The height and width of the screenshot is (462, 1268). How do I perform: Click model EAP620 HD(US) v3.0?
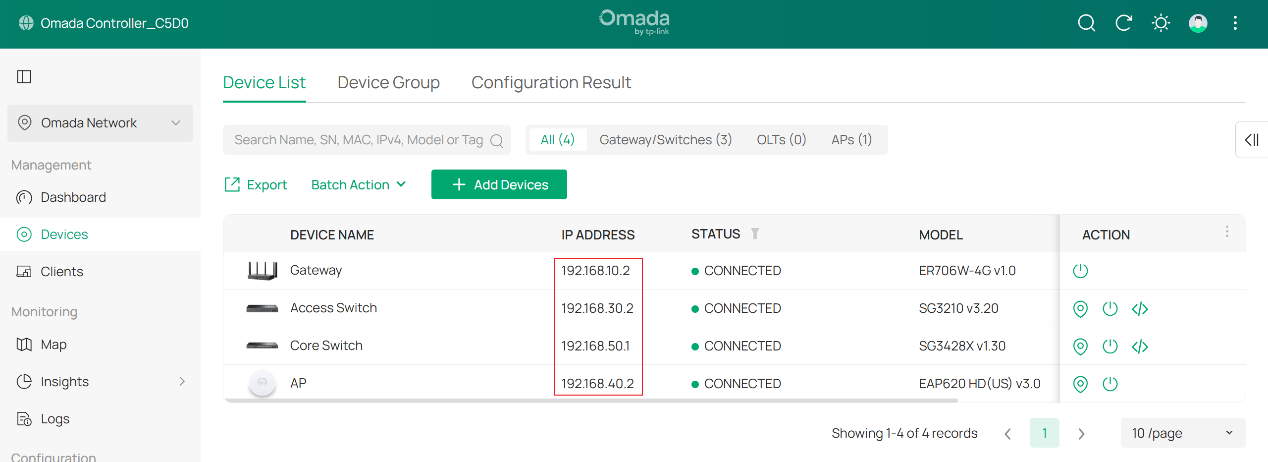980,383
